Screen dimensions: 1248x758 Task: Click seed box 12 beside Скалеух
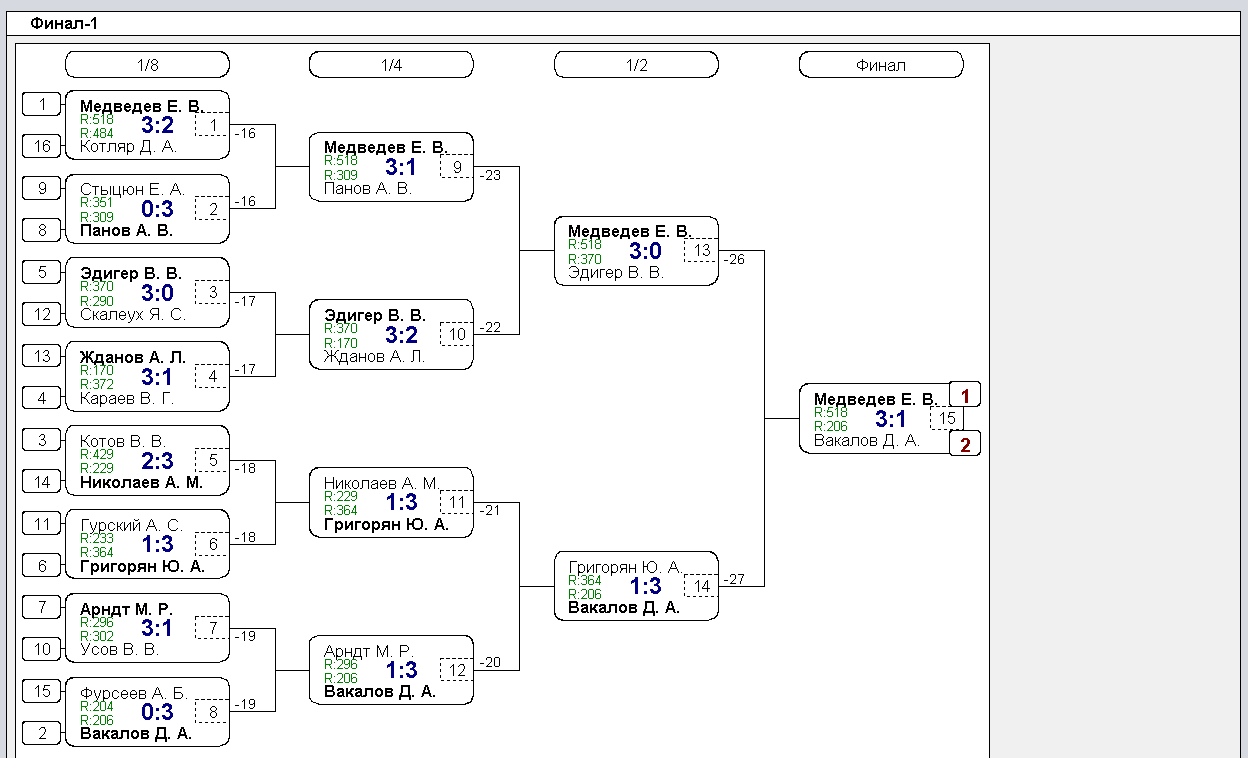42,314
